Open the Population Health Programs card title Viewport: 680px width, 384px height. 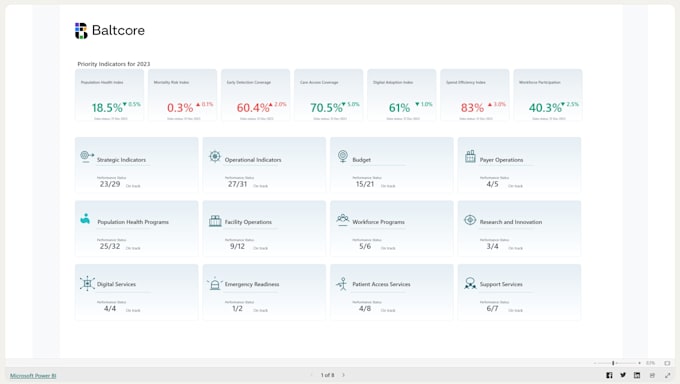point(133,222)
